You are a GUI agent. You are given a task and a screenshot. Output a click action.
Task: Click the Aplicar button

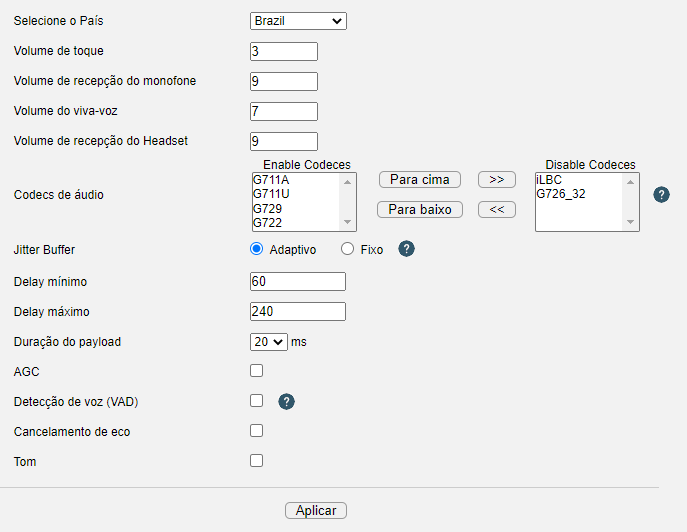pyautogui.click(x=315, y=511)
